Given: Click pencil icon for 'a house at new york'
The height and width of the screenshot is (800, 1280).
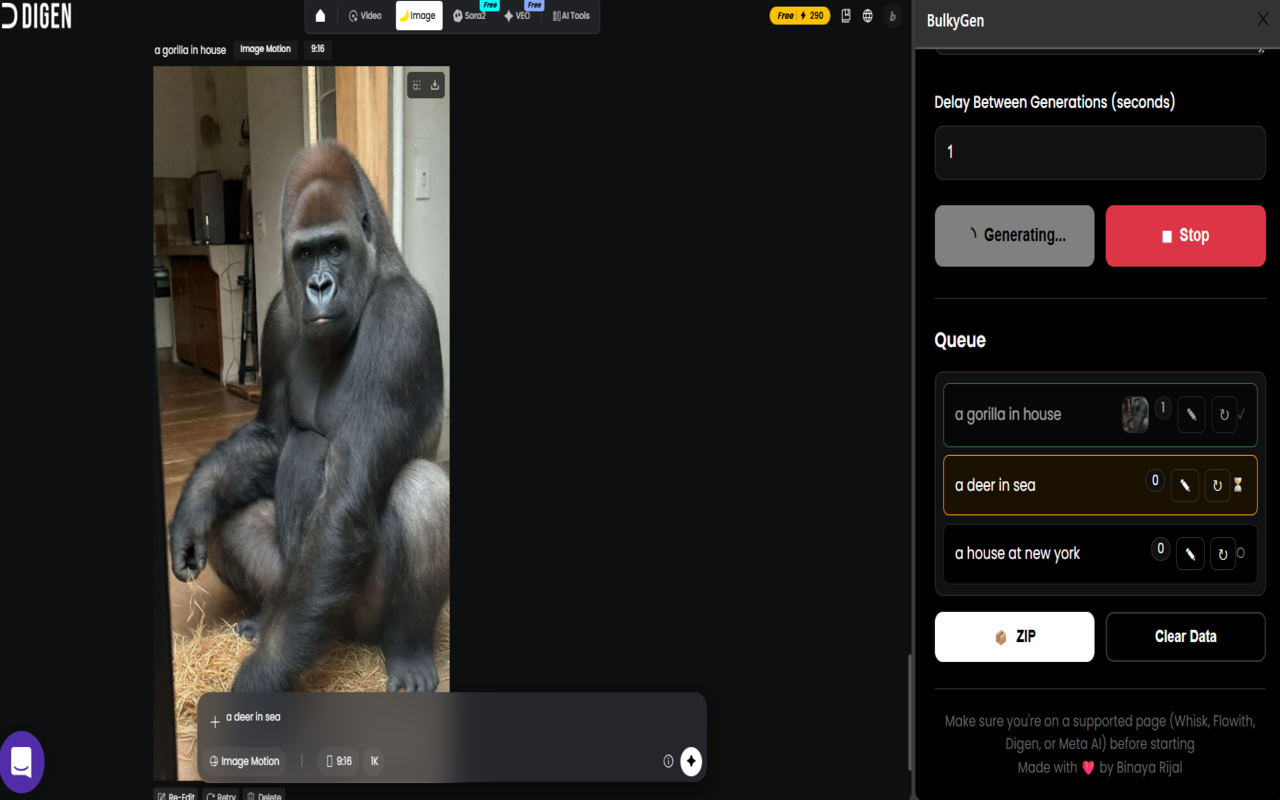Looking at the screenshot, I should pyautogui.click(x=1190, y=553).
